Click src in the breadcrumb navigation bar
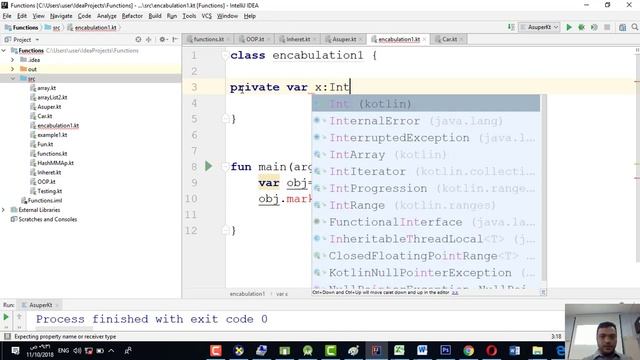The image size is (640, 360). click(x=56, y=28)
